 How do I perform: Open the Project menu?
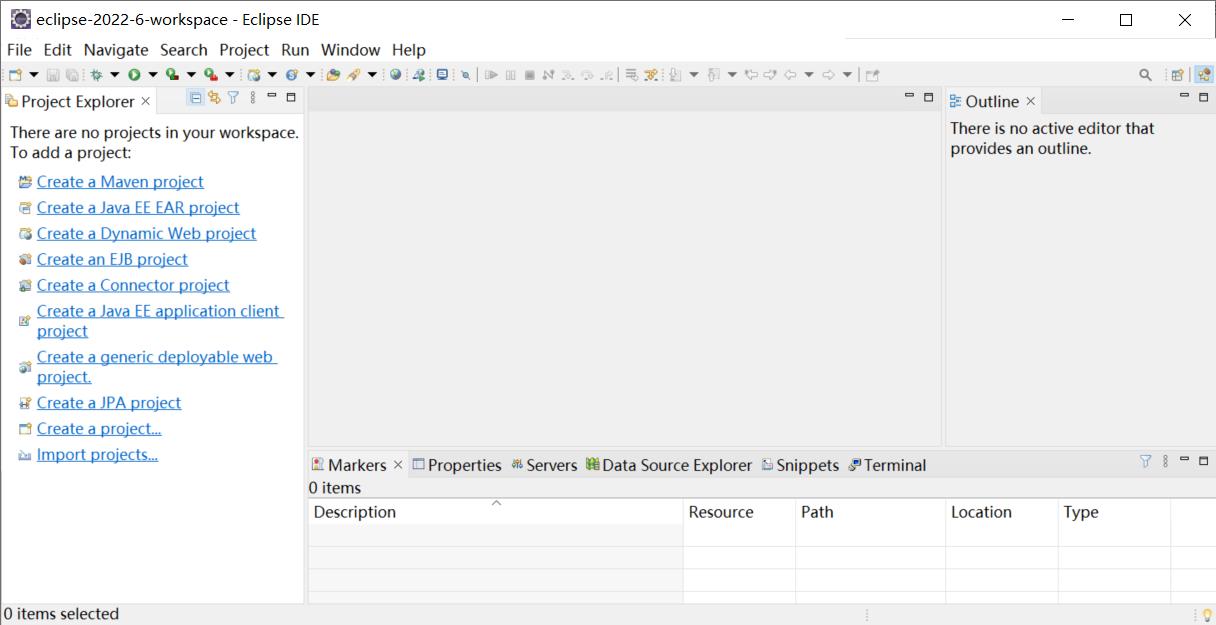tap(244, 49)
